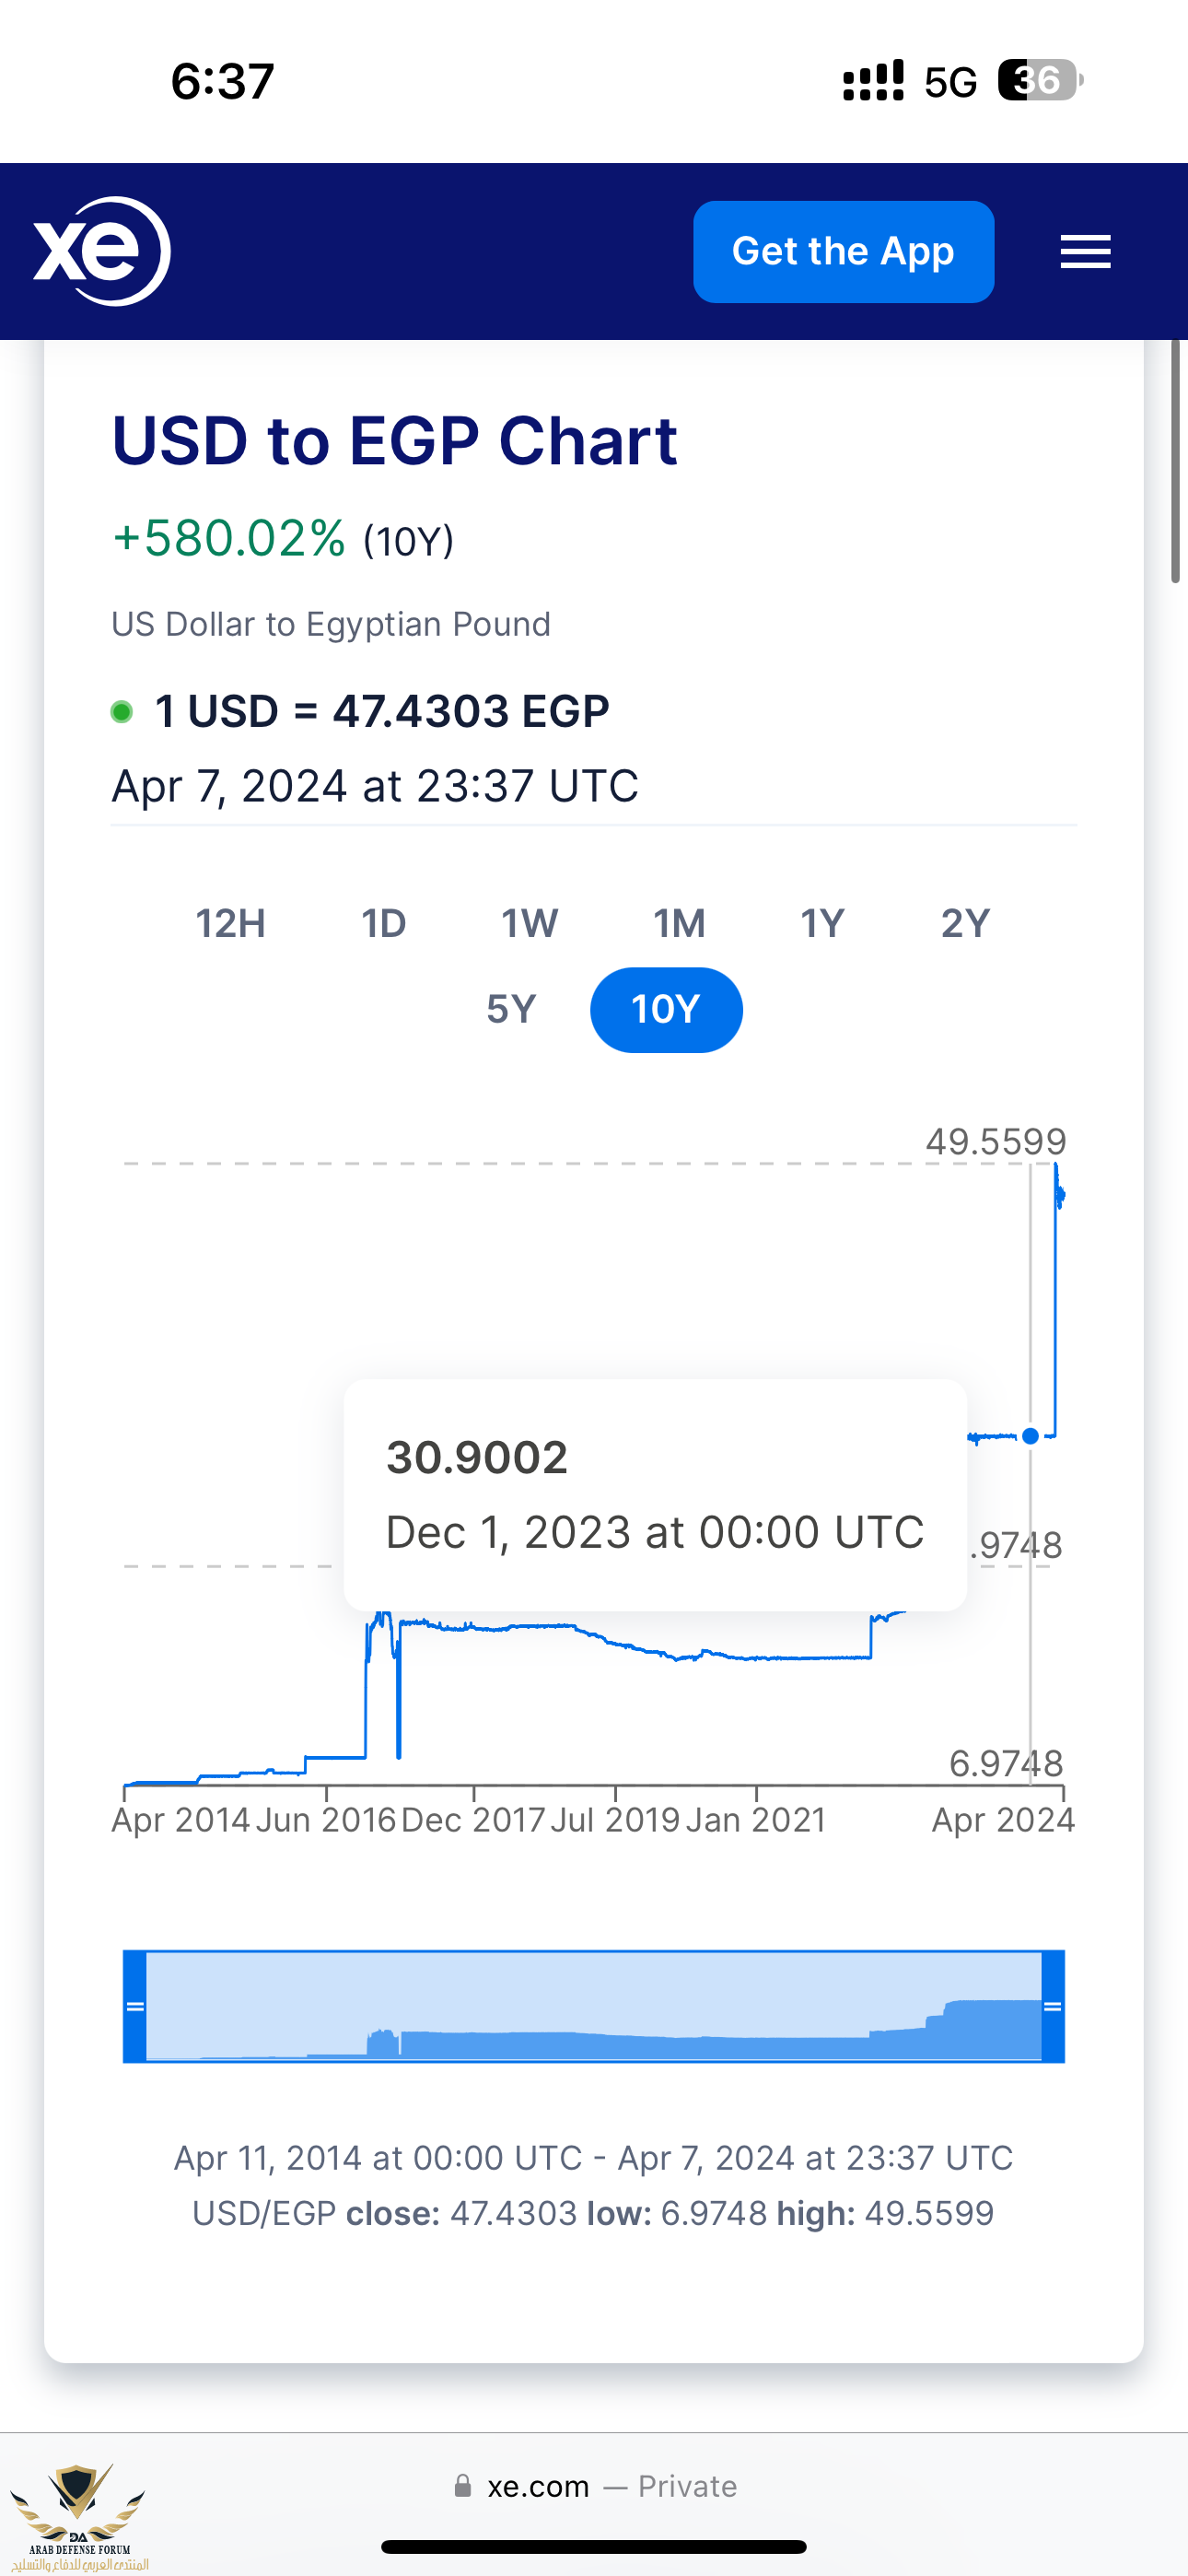Click the right range slider handle

click(x=1052, y=2005)
